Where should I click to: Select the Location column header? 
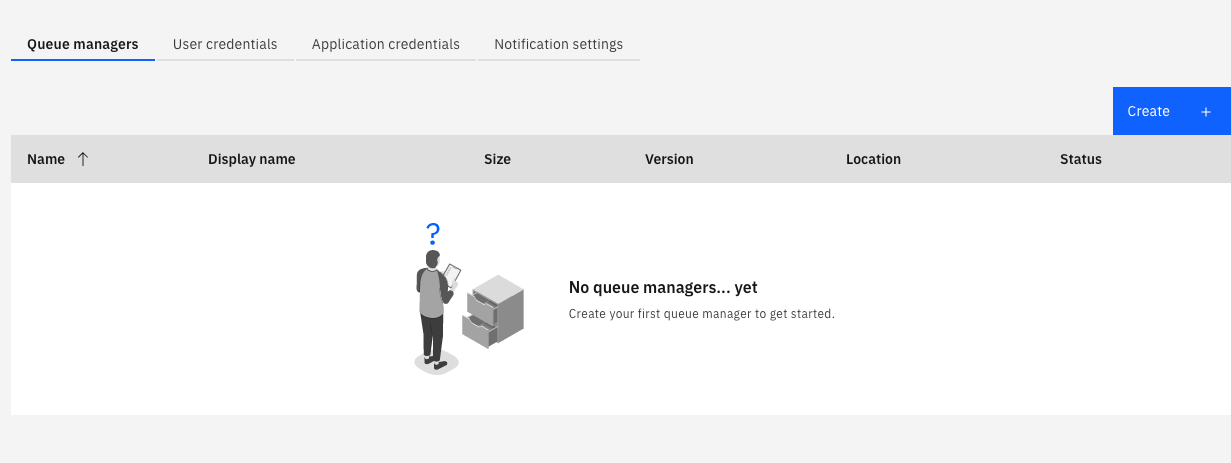point(873,159)
